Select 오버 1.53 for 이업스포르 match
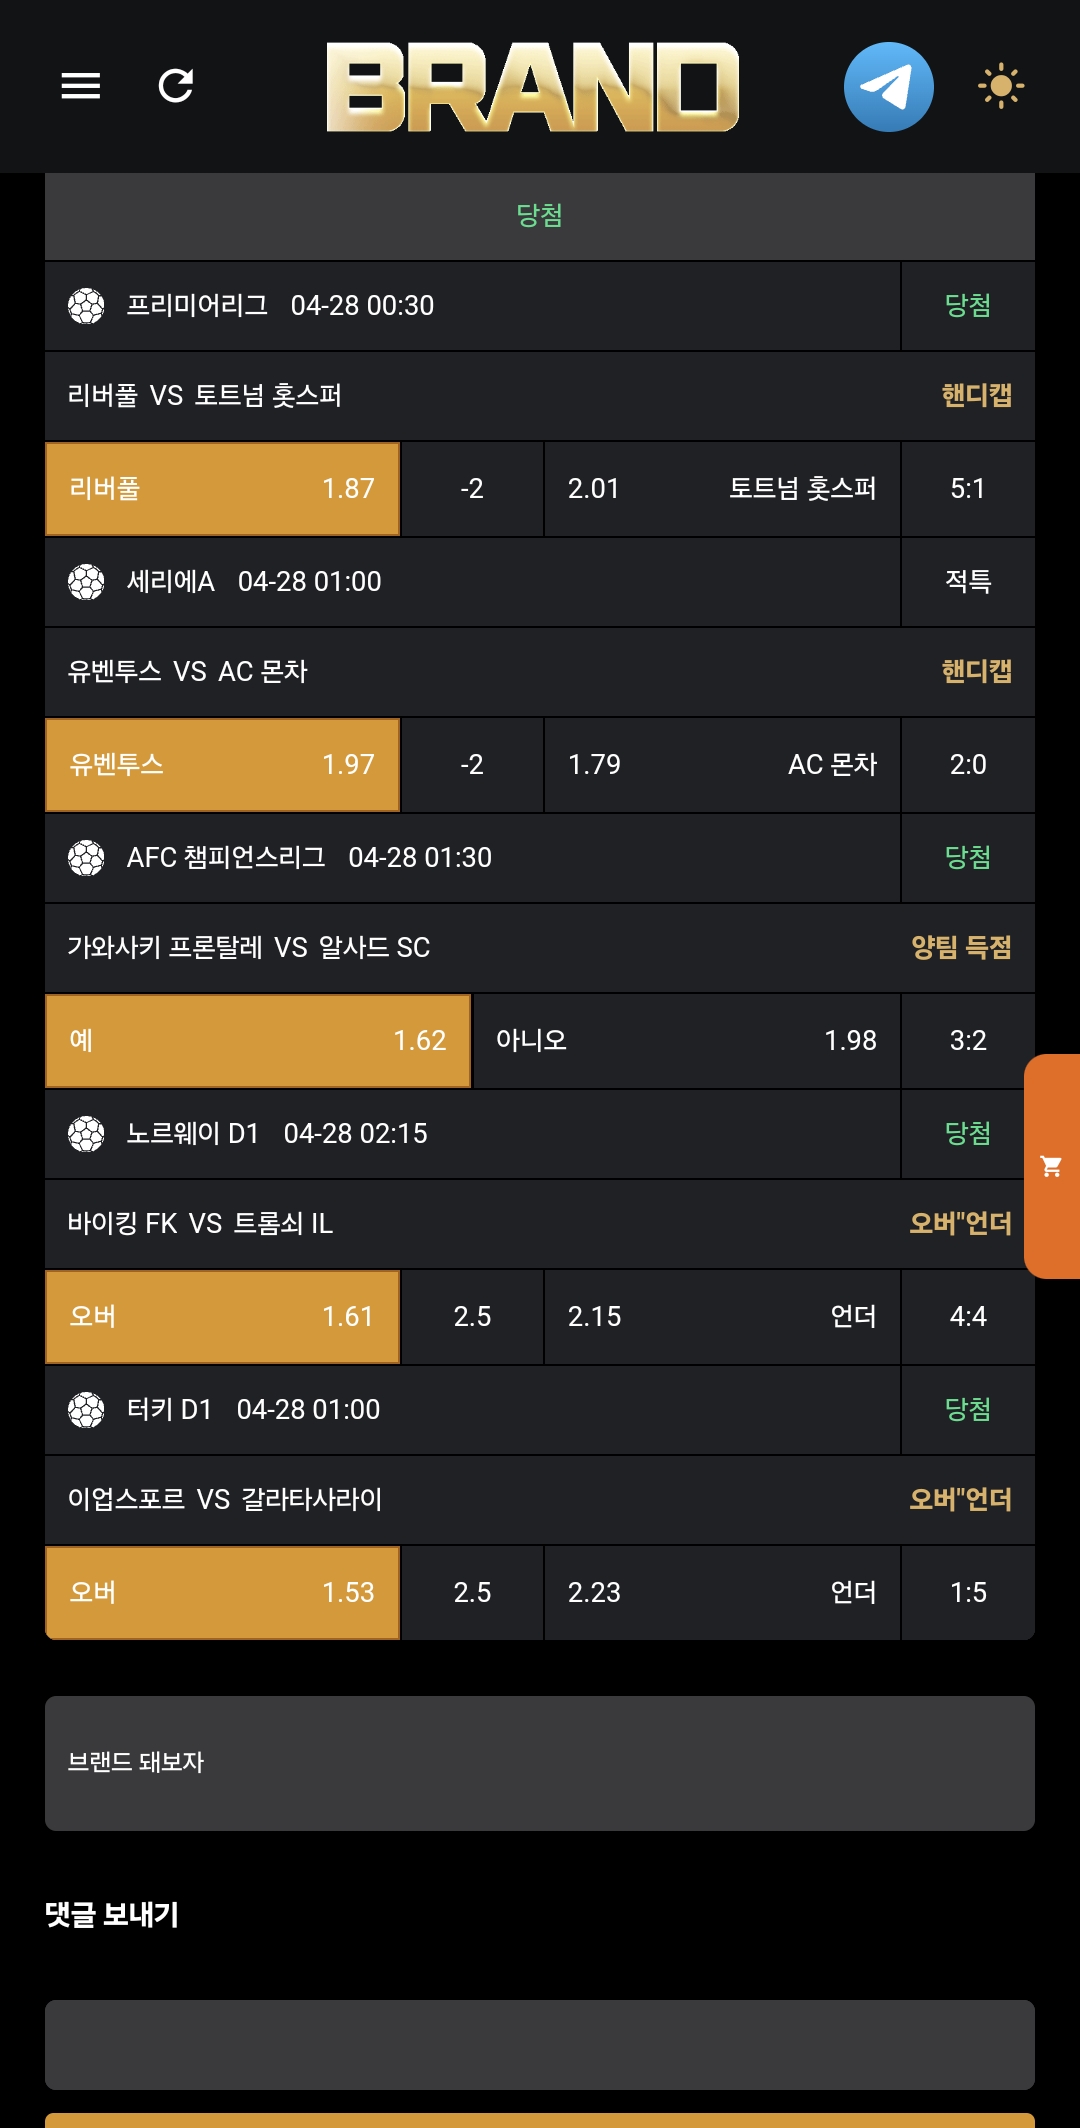Screen dimensions: 1080x2128 tap(223, 1593)
